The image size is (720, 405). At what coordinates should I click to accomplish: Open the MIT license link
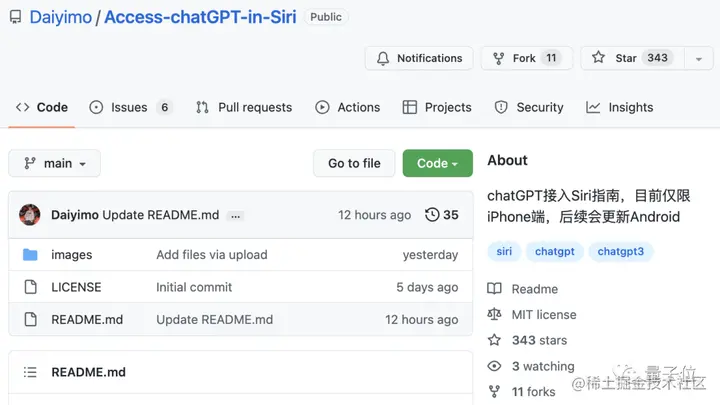(544, 315)
